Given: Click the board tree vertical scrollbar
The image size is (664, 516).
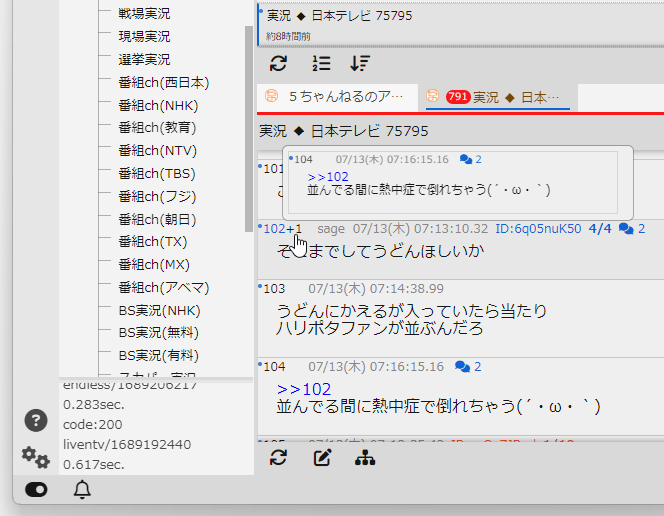Looking at the screenshot, I should pos(249,129).
